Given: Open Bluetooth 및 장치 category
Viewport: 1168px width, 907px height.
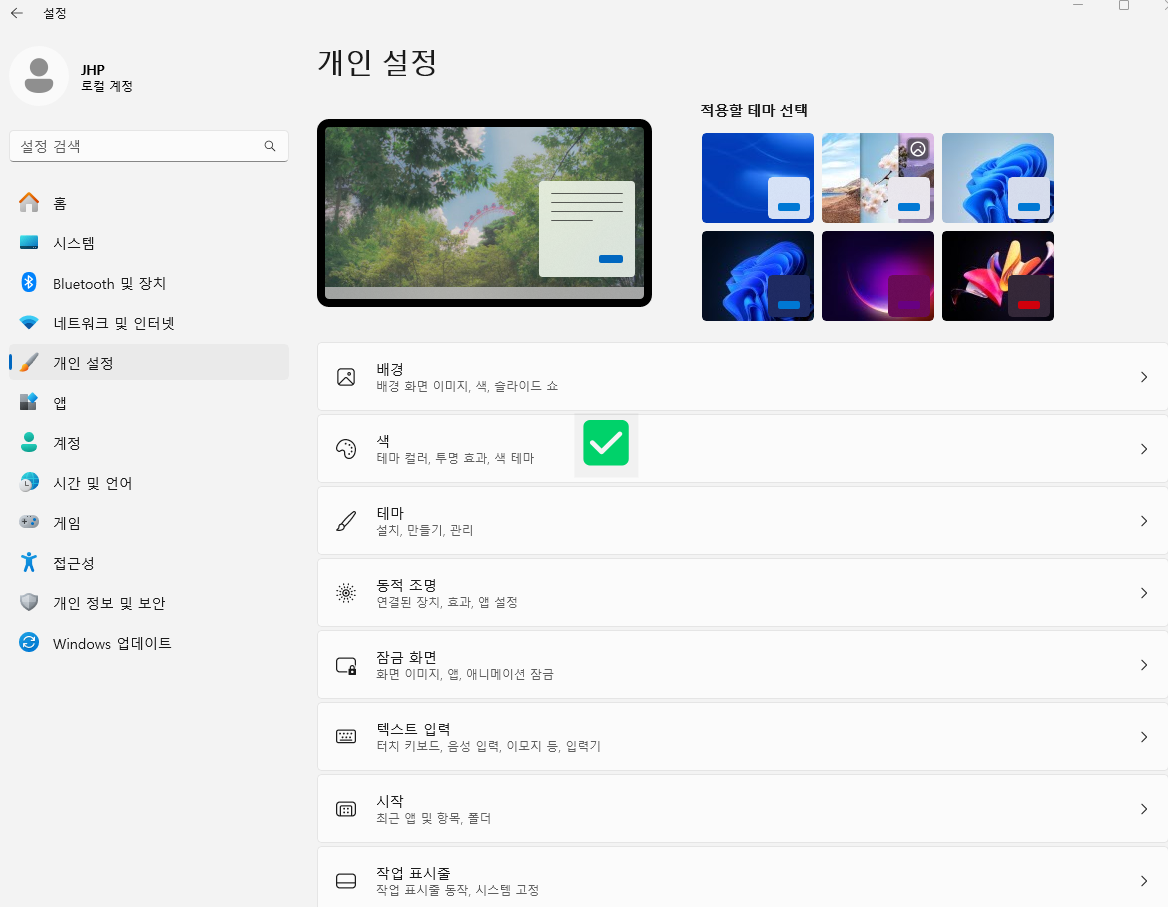Looking at the screenshot, I should pyautogui.click(x=149, y=283).
